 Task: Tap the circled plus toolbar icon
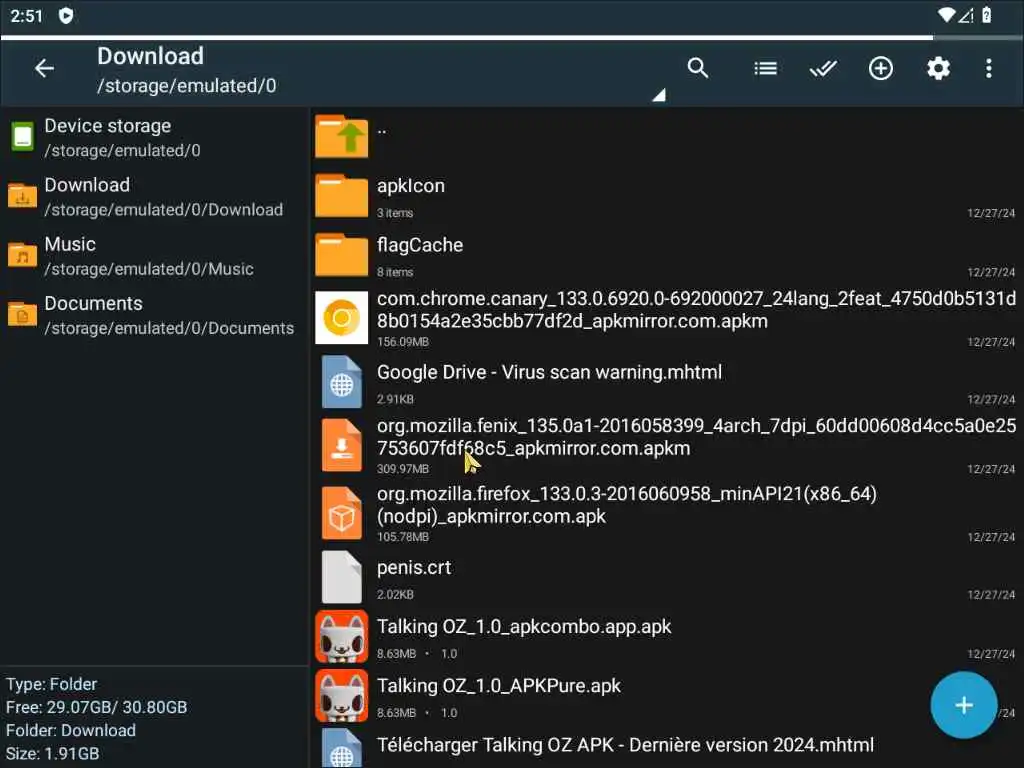880,68
